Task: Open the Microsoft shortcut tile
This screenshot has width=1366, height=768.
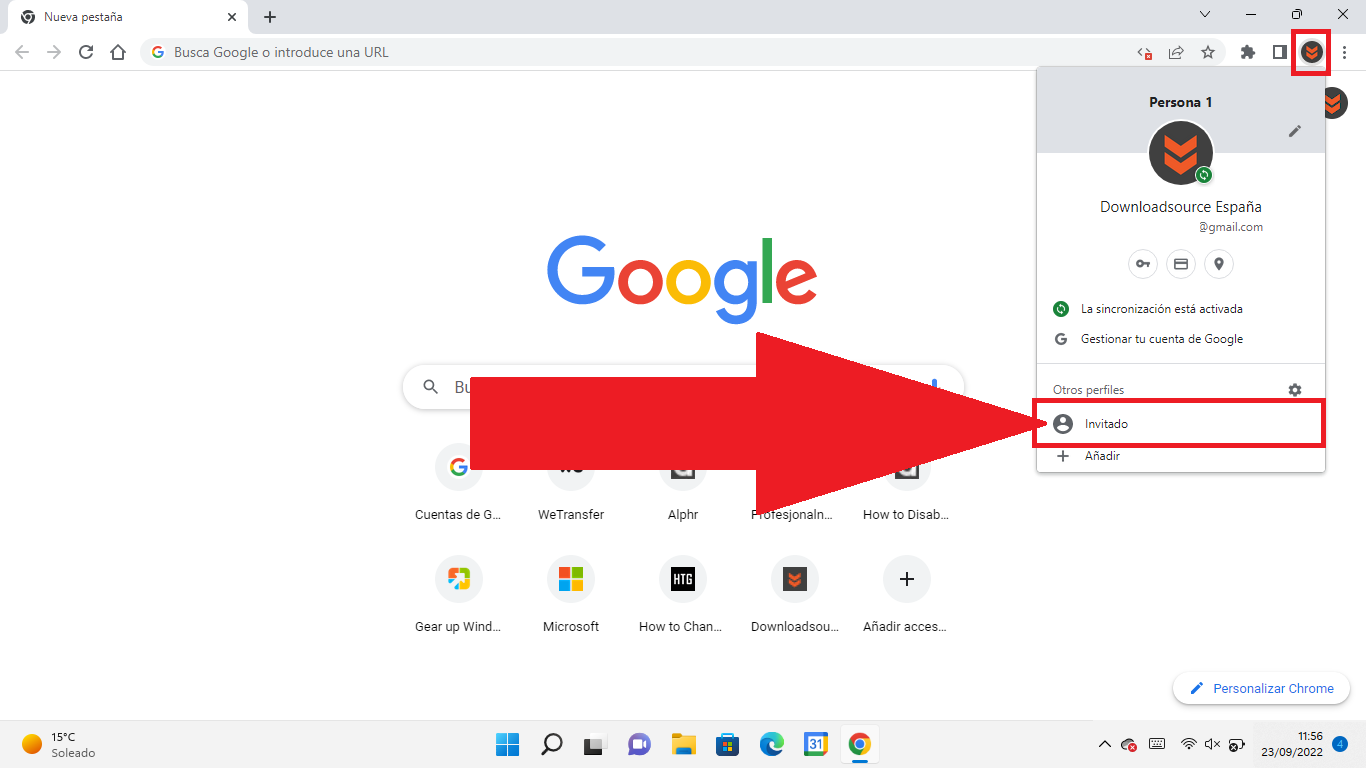Action: pos(571,596)
